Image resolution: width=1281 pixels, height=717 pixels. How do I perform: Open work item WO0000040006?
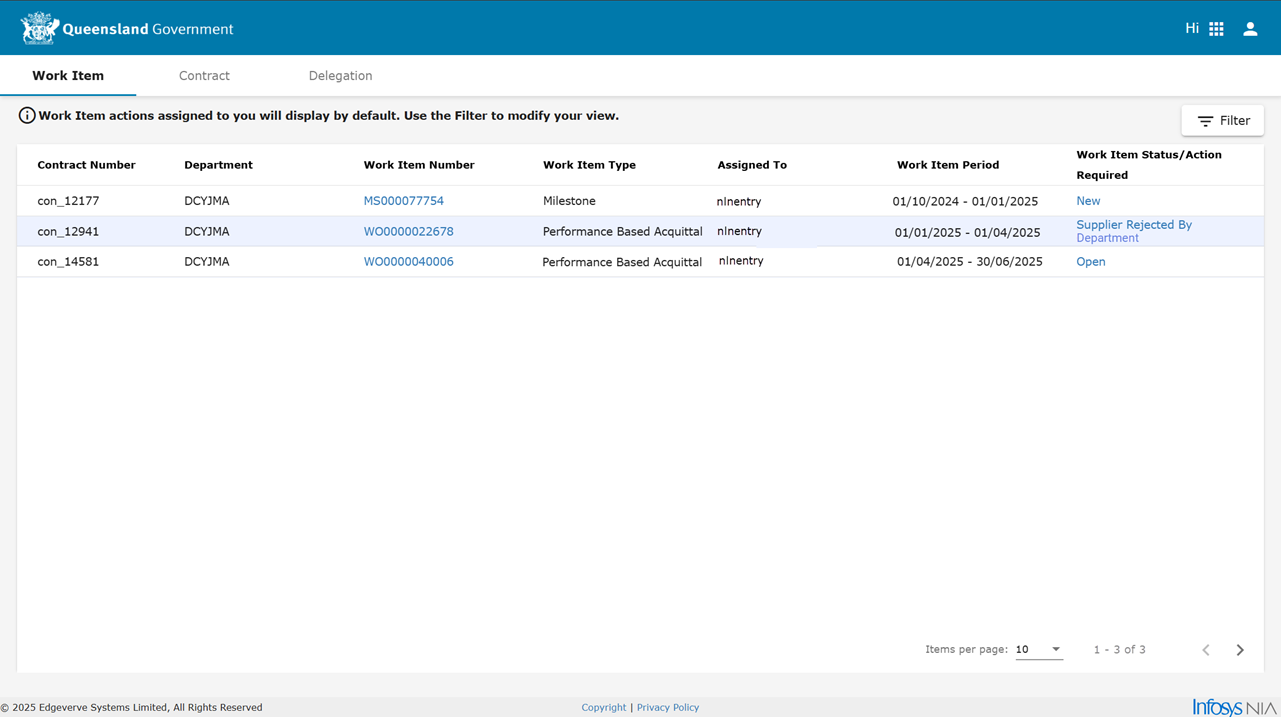click(x=408, y=262)
